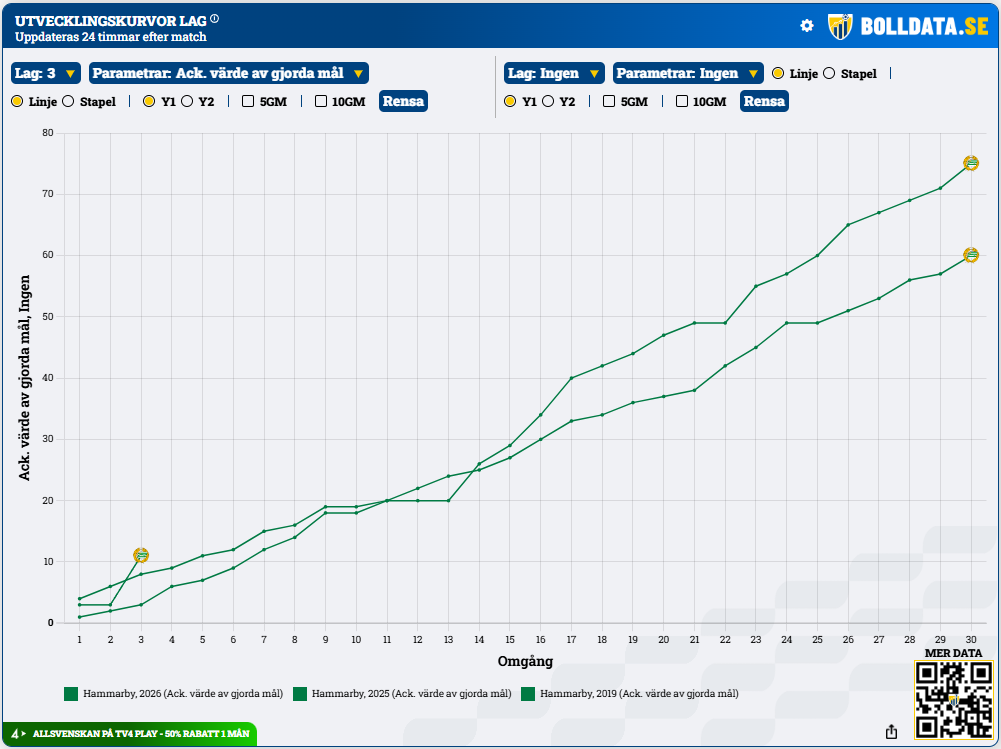Viewport: 1001px width, 749px height.
Task: Select the left Stapel radio button
Action: (x=68, y=101)
